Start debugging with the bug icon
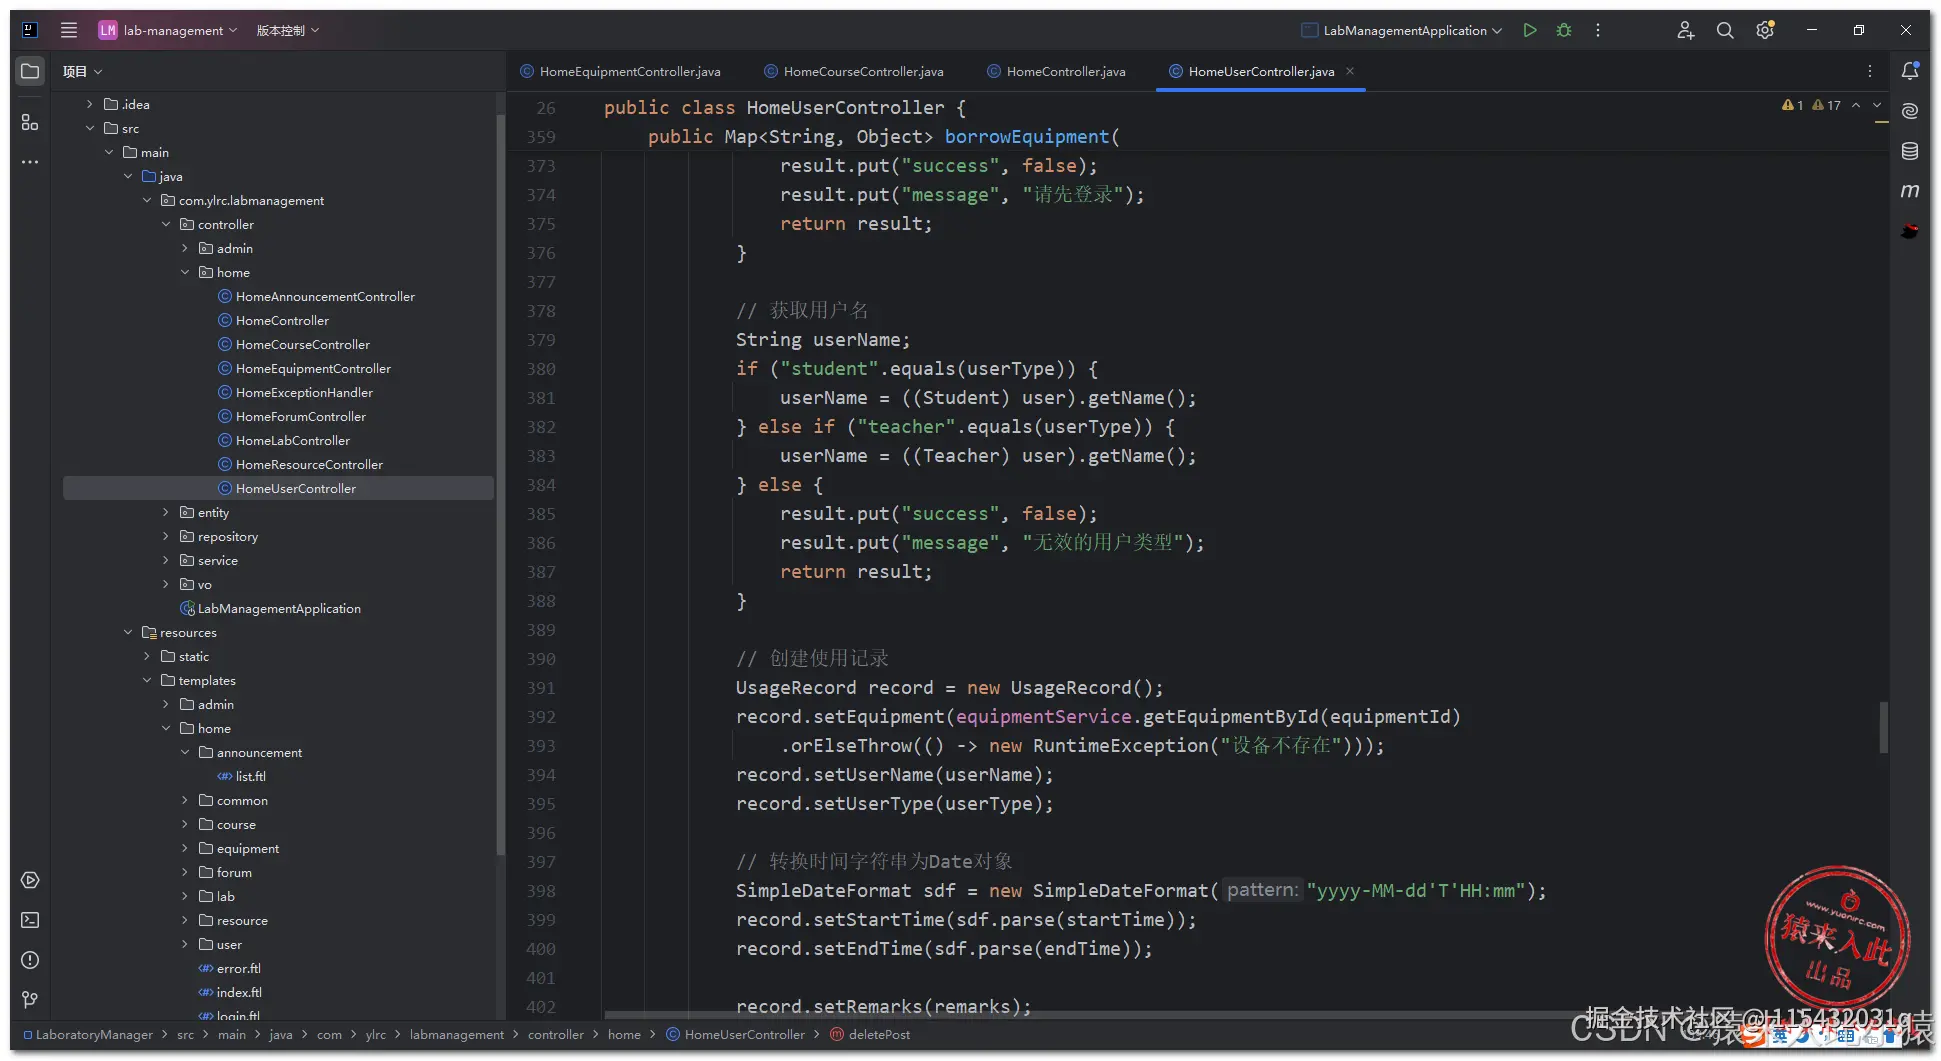This screenshot has height=1061, width=1941. point(1564,30)
